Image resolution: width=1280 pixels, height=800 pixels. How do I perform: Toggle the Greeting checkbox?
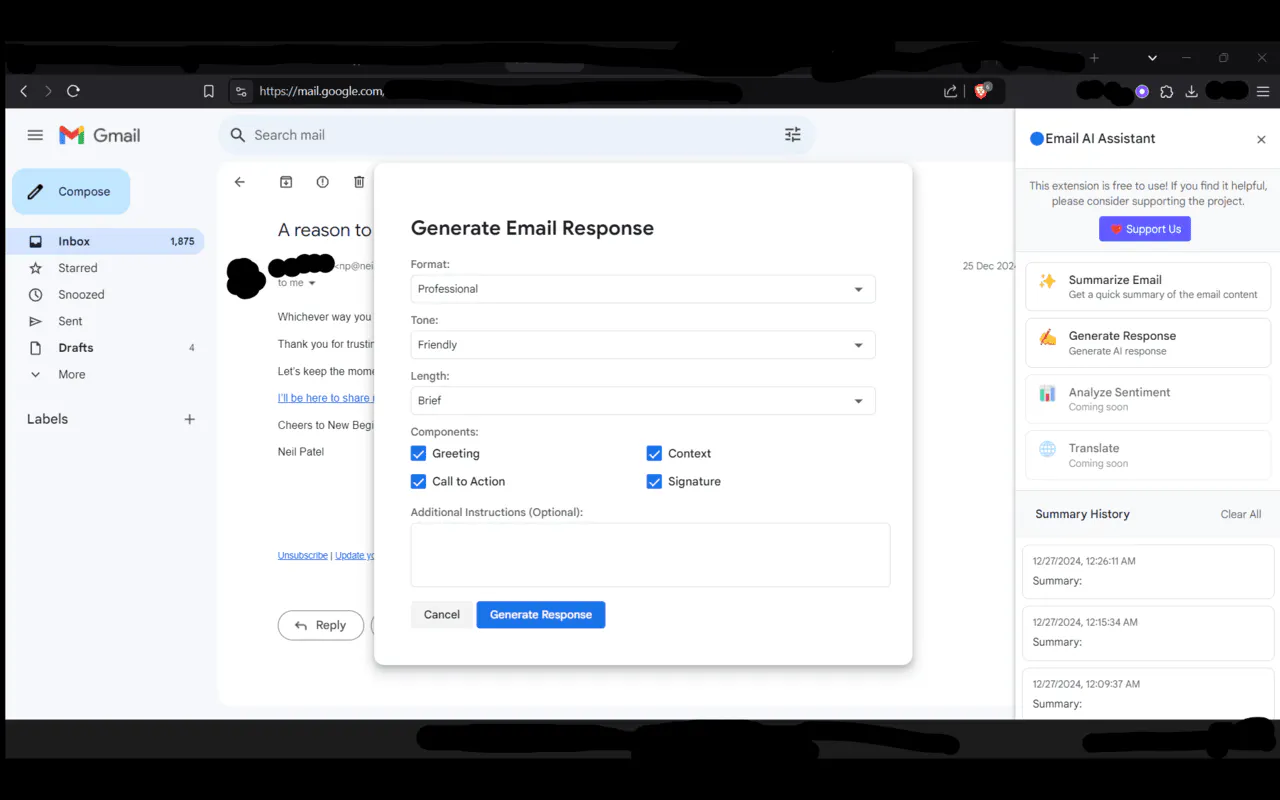pyautogui.click(x=418, y=453)
